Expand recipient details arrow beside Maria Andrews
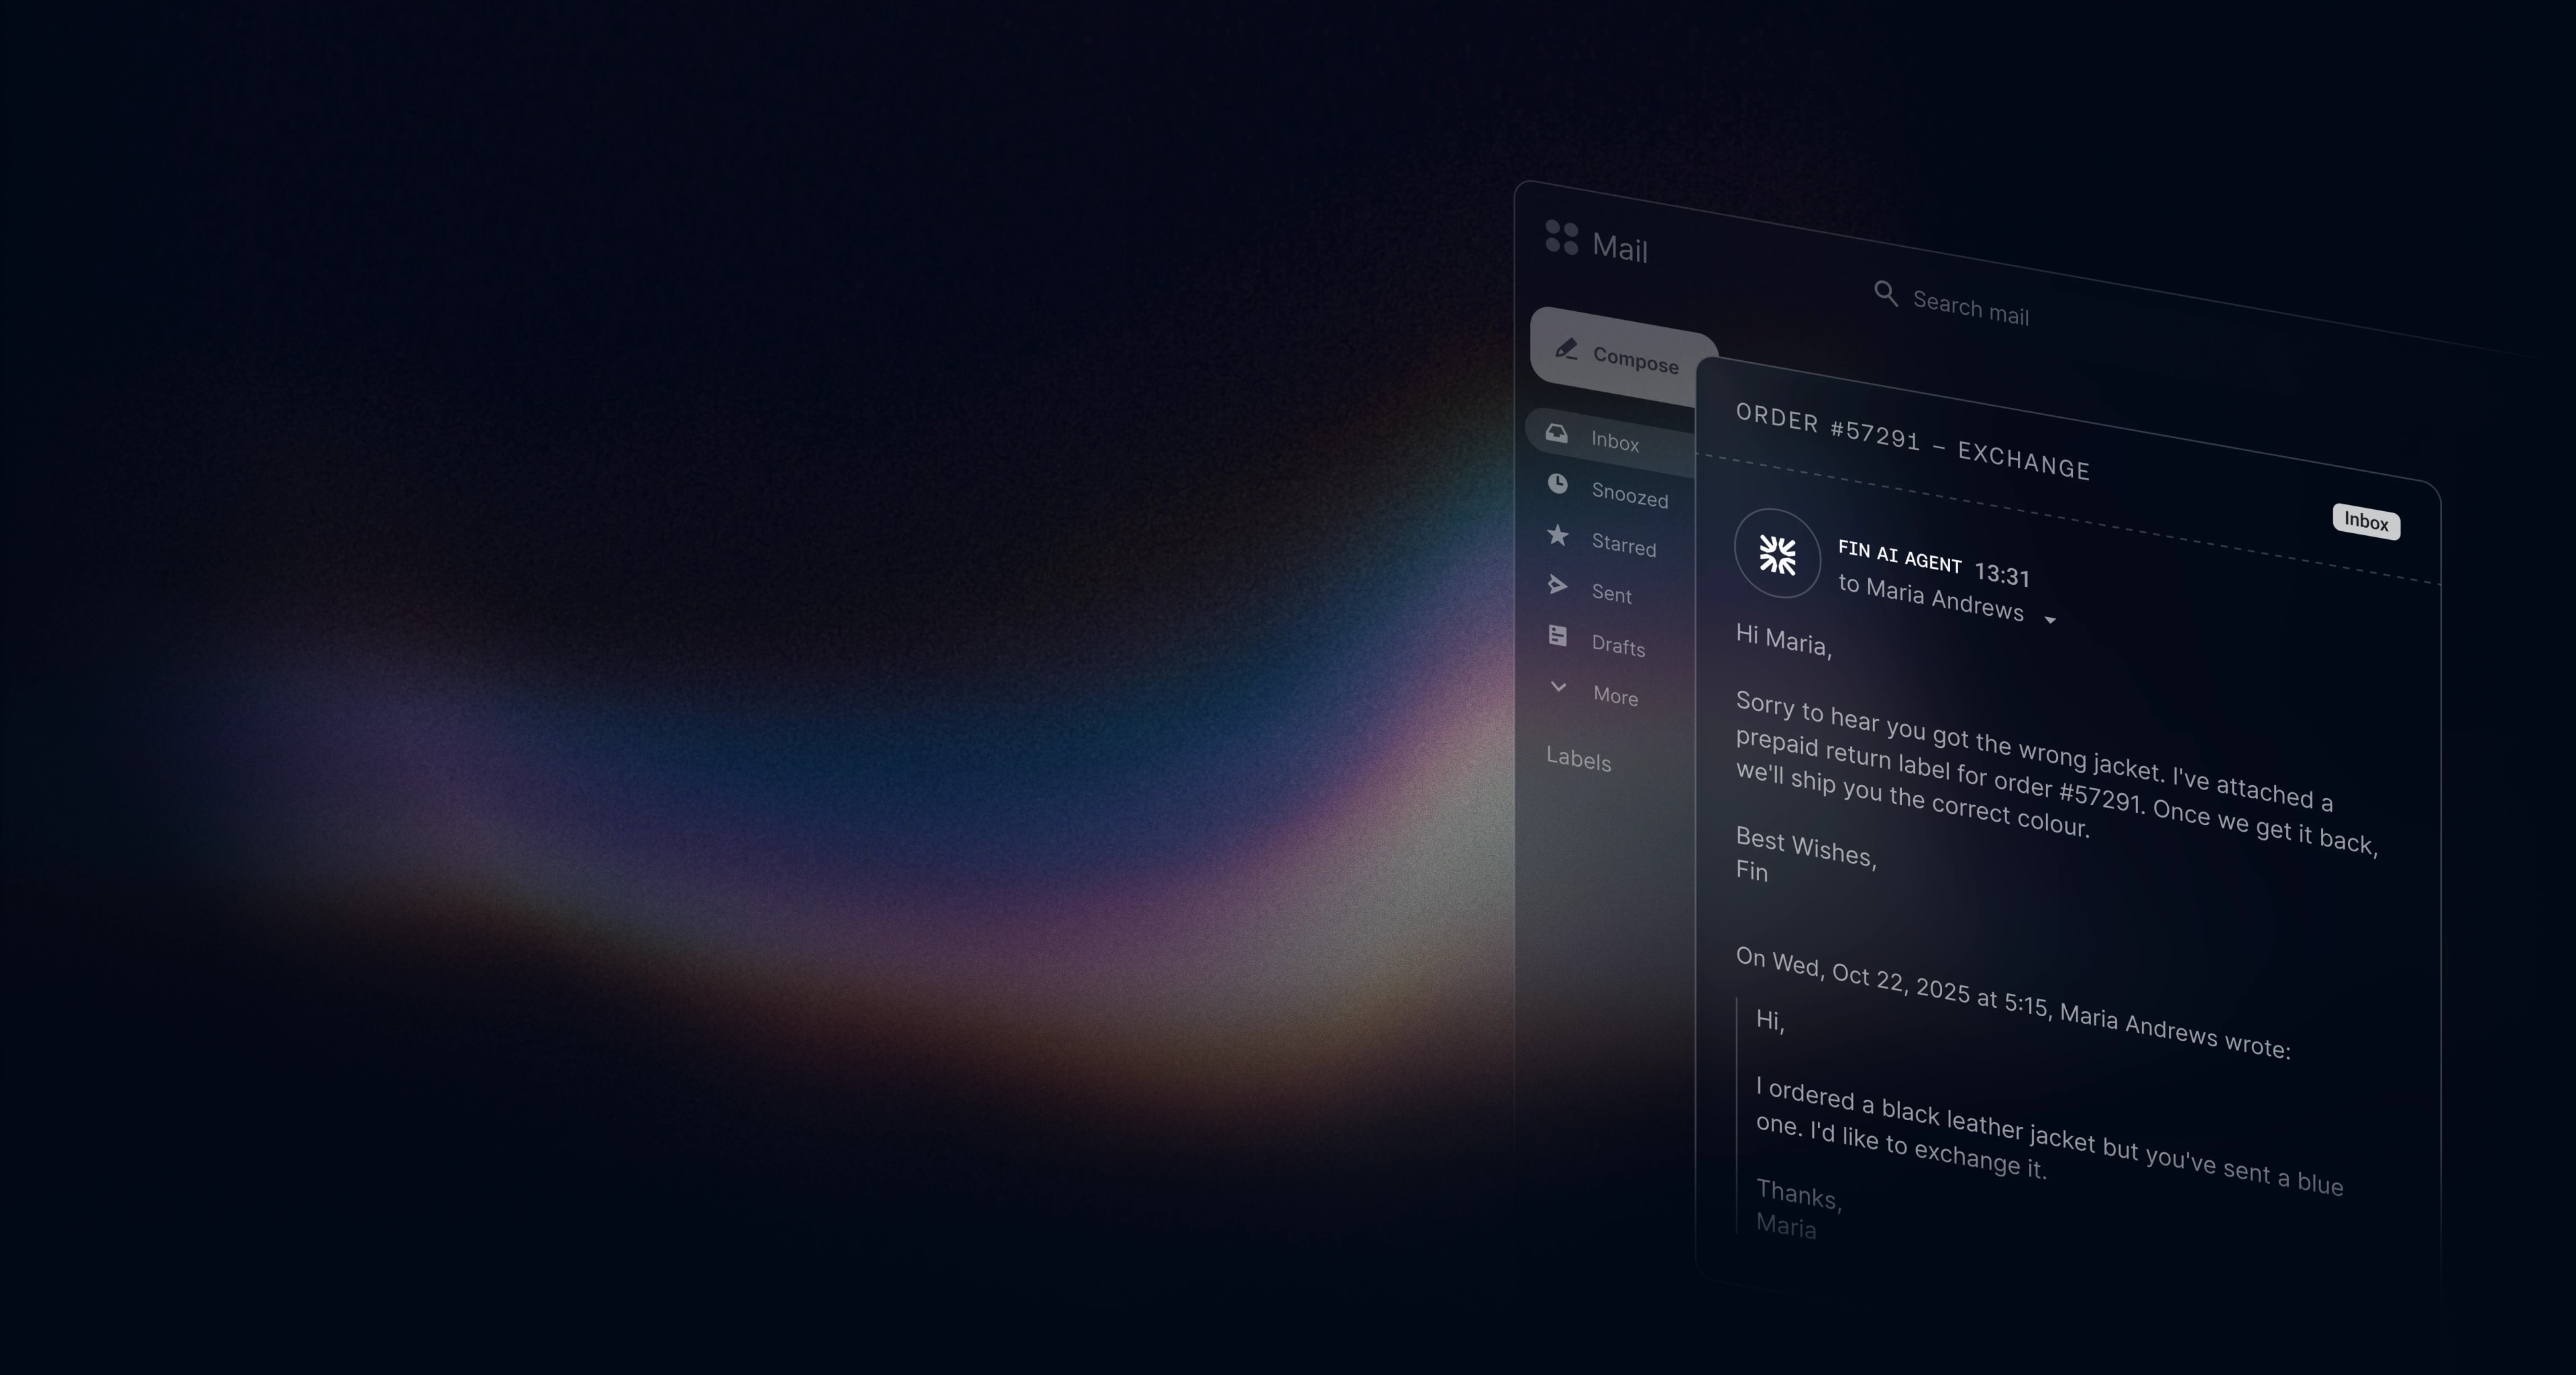The width and height of the screenshot is (2576, 1375). coord(2050,621)
